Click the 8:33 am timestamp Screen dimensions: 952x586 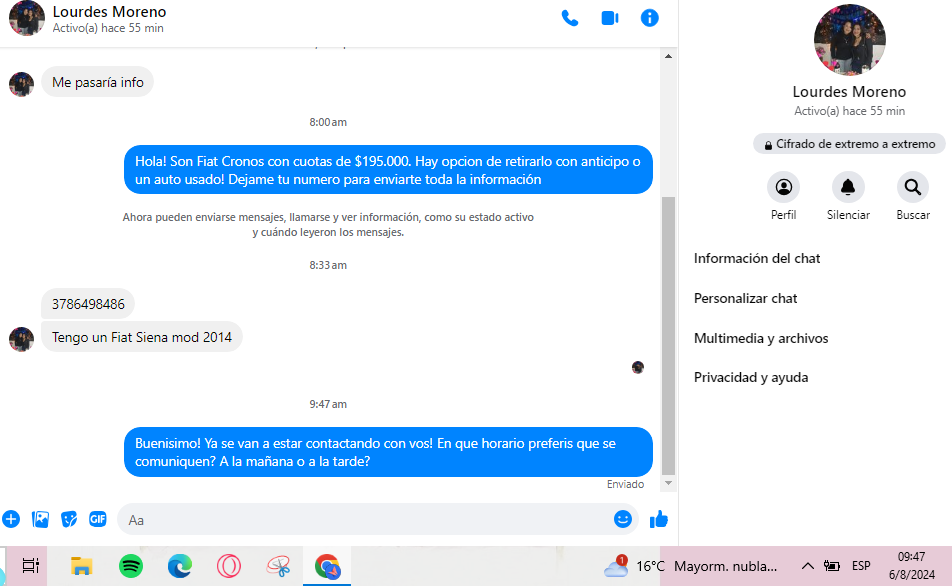tap(328, 265)
